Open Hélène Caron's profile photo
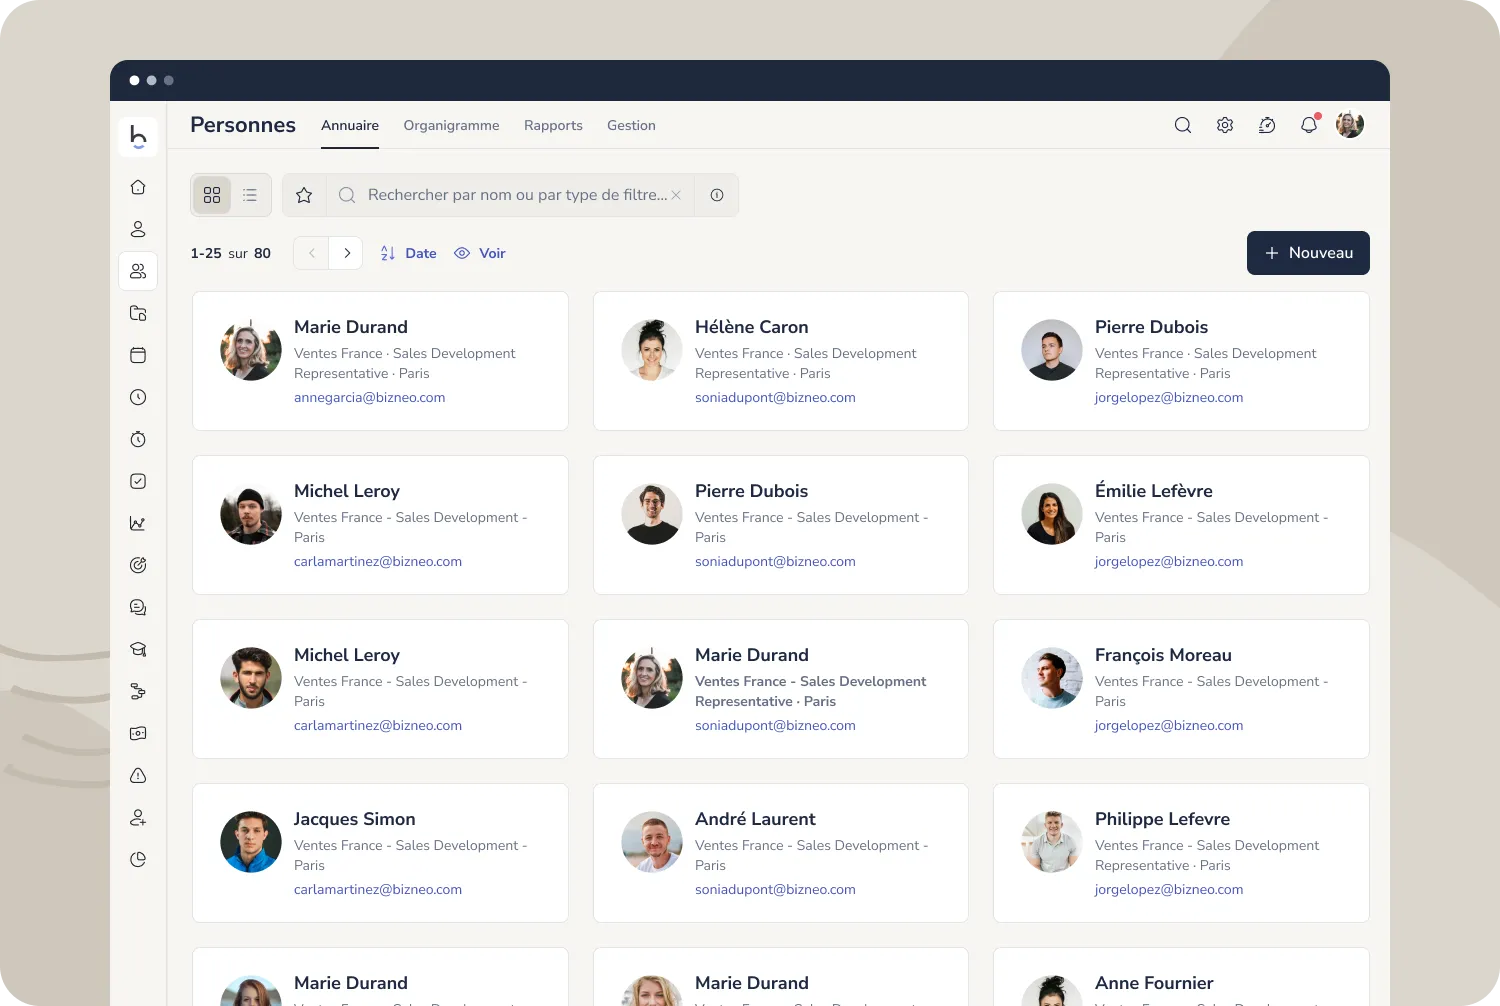1500x1006 pixels. point(652,350)
